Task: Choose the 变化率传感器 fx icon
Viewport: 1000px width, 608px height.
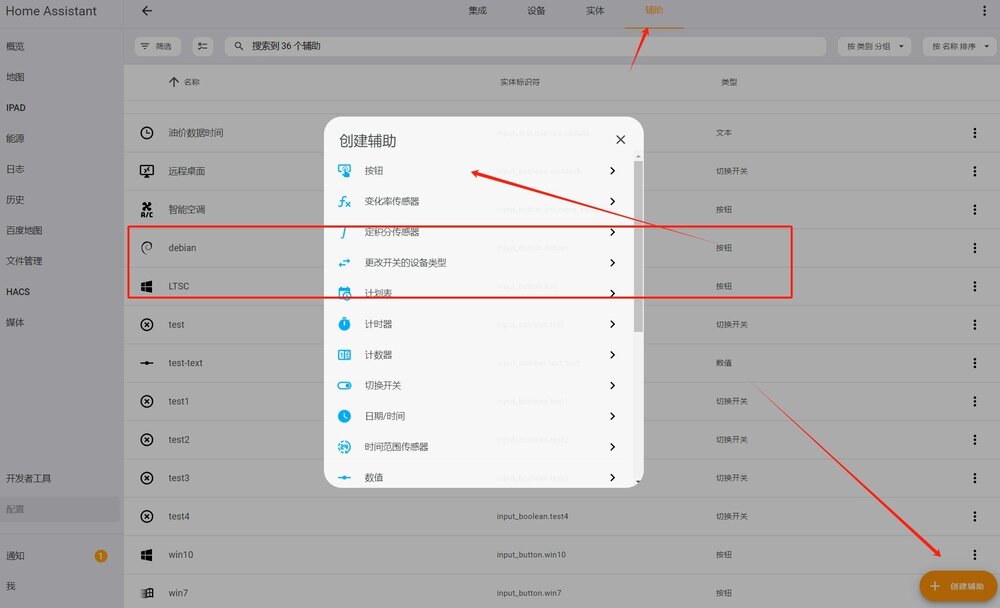Action: (344, 201)
